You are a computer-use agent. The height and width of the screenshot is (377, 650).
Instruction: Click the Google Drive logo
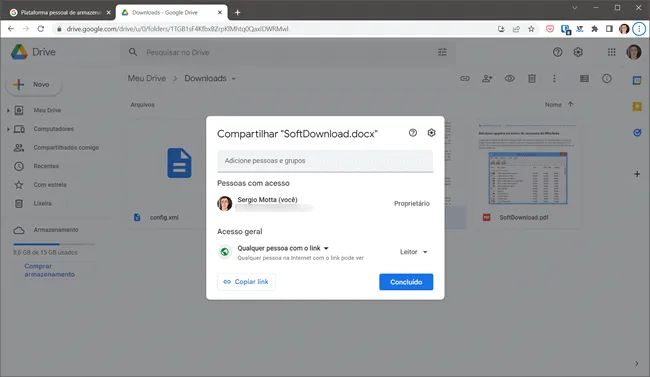33,52
